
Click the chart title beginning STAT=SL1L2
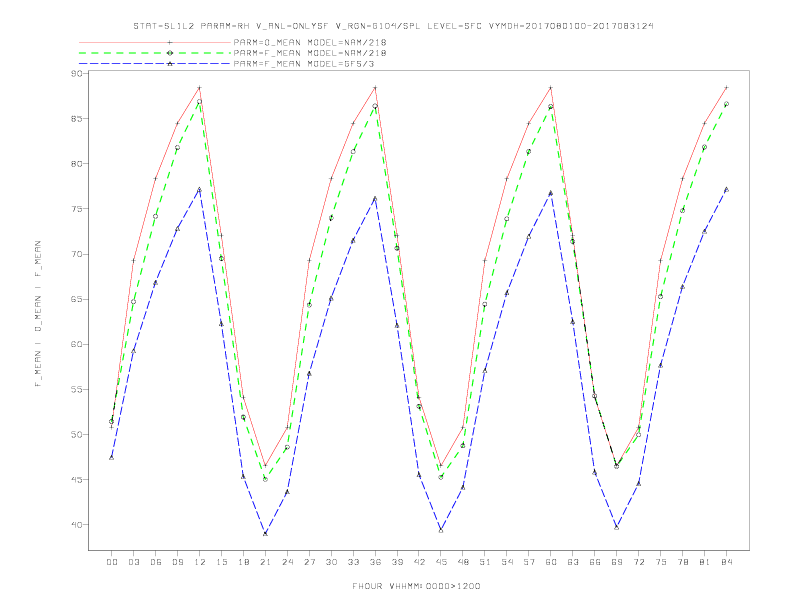[393, 26]
